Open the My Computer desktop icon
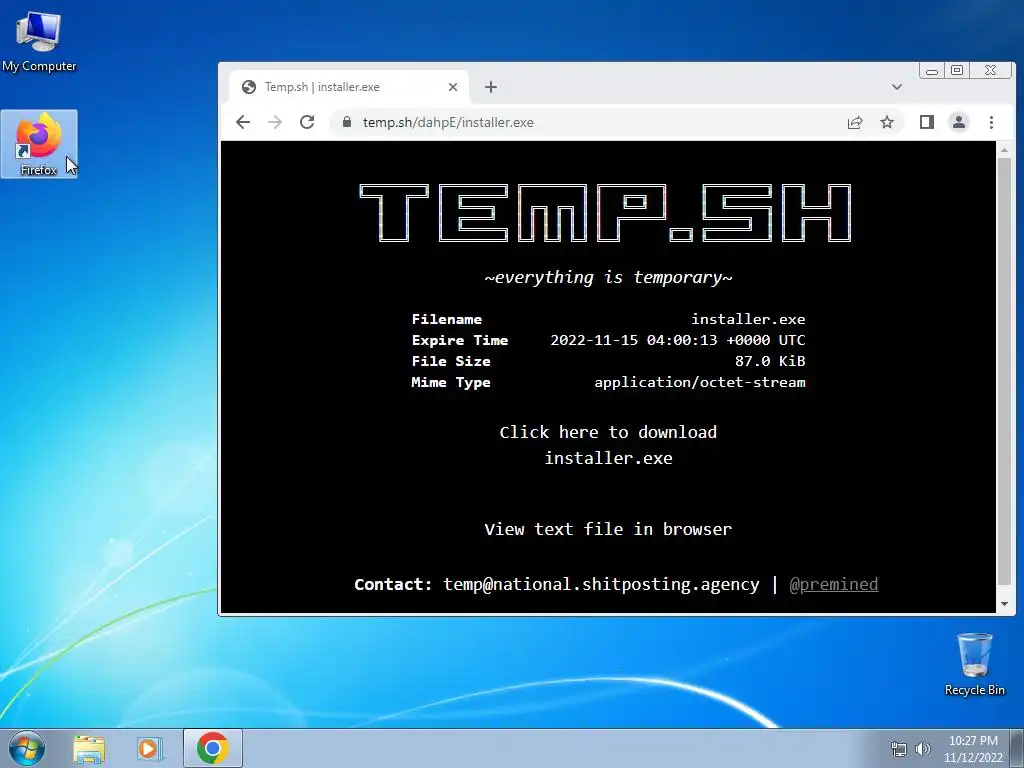Screen dimensions: 1024x768 tap(39, 40)
